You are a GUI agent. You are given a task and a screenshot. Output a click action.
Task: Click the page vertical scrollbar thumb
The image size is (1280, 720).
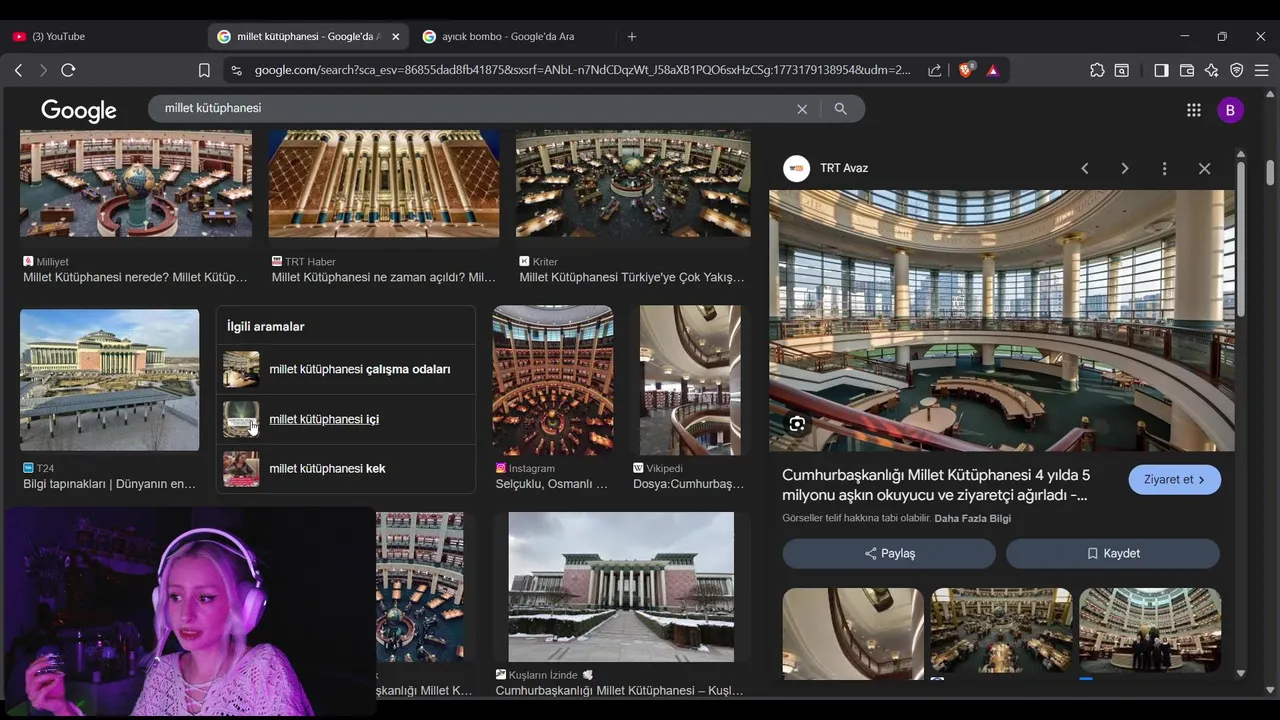pos(1270,171)
